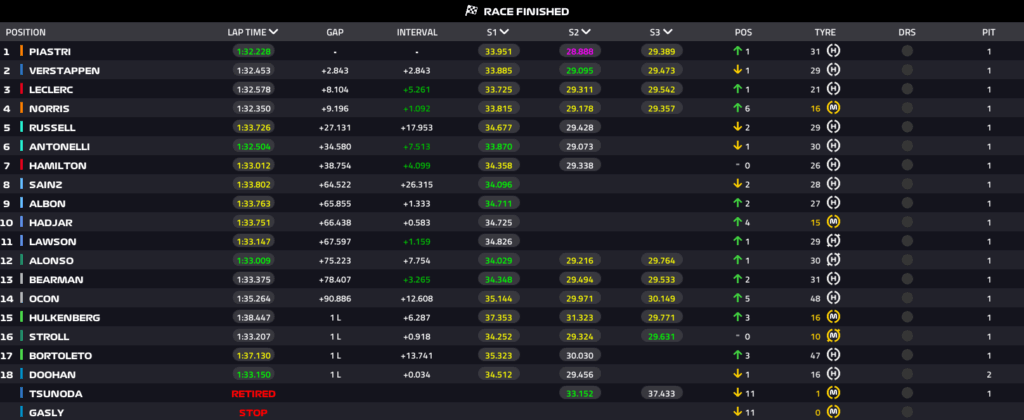Screen dimensions: 1024x420
Task: Open the Lap Time column dropdown
Action: coord(273,32)
